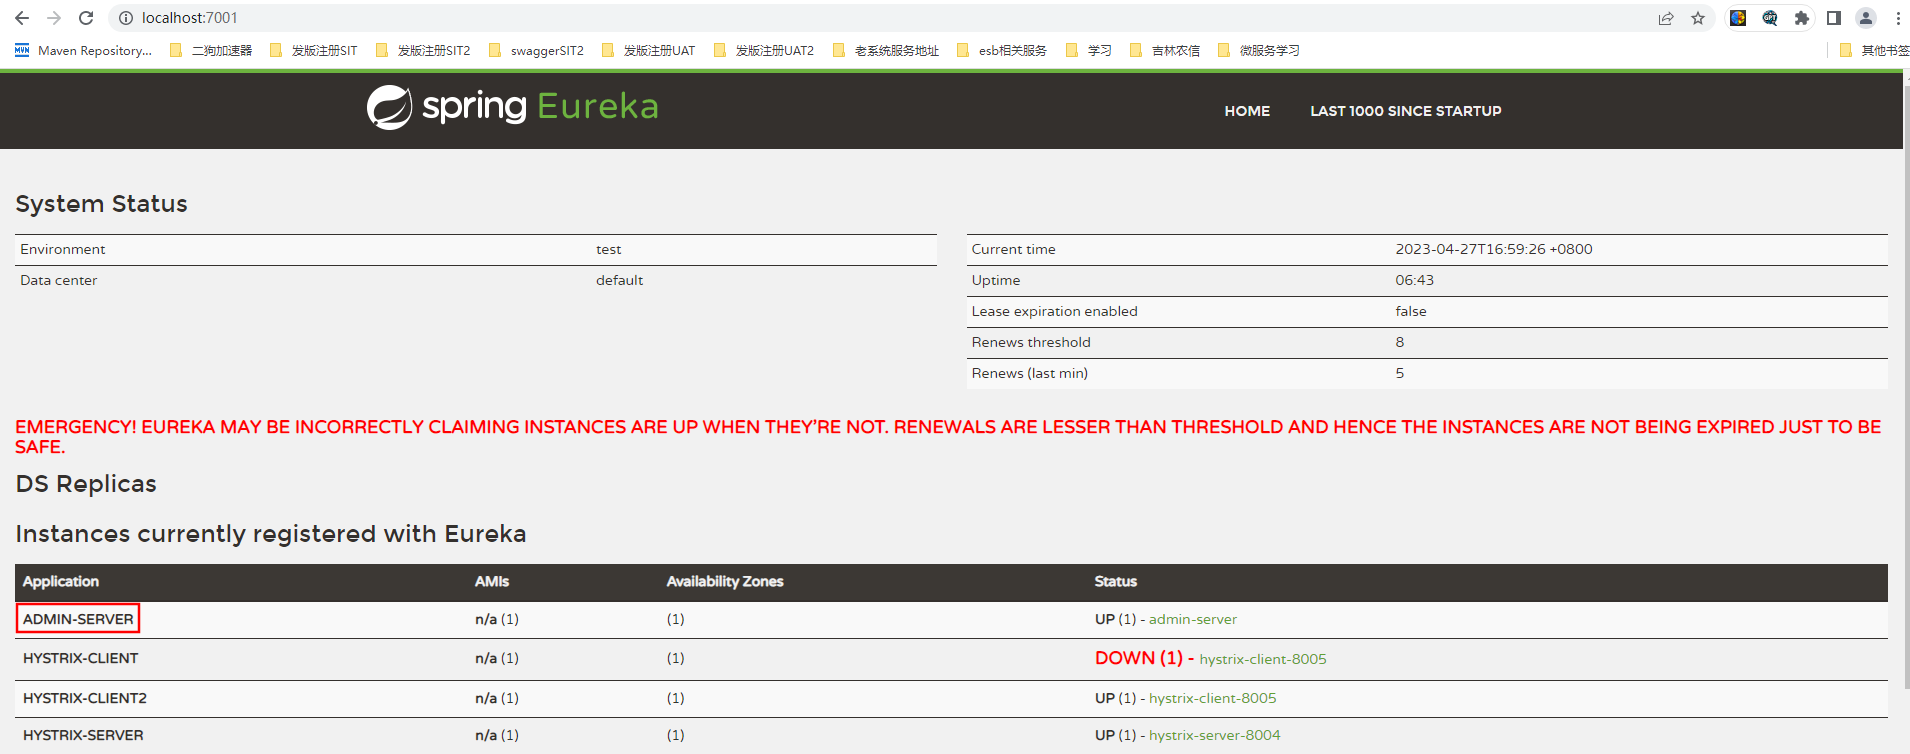This screenshot has width=1910, height=754.
Task: Open the hystrix-server-8004 instance link
Action: (x=1215, y=735)
